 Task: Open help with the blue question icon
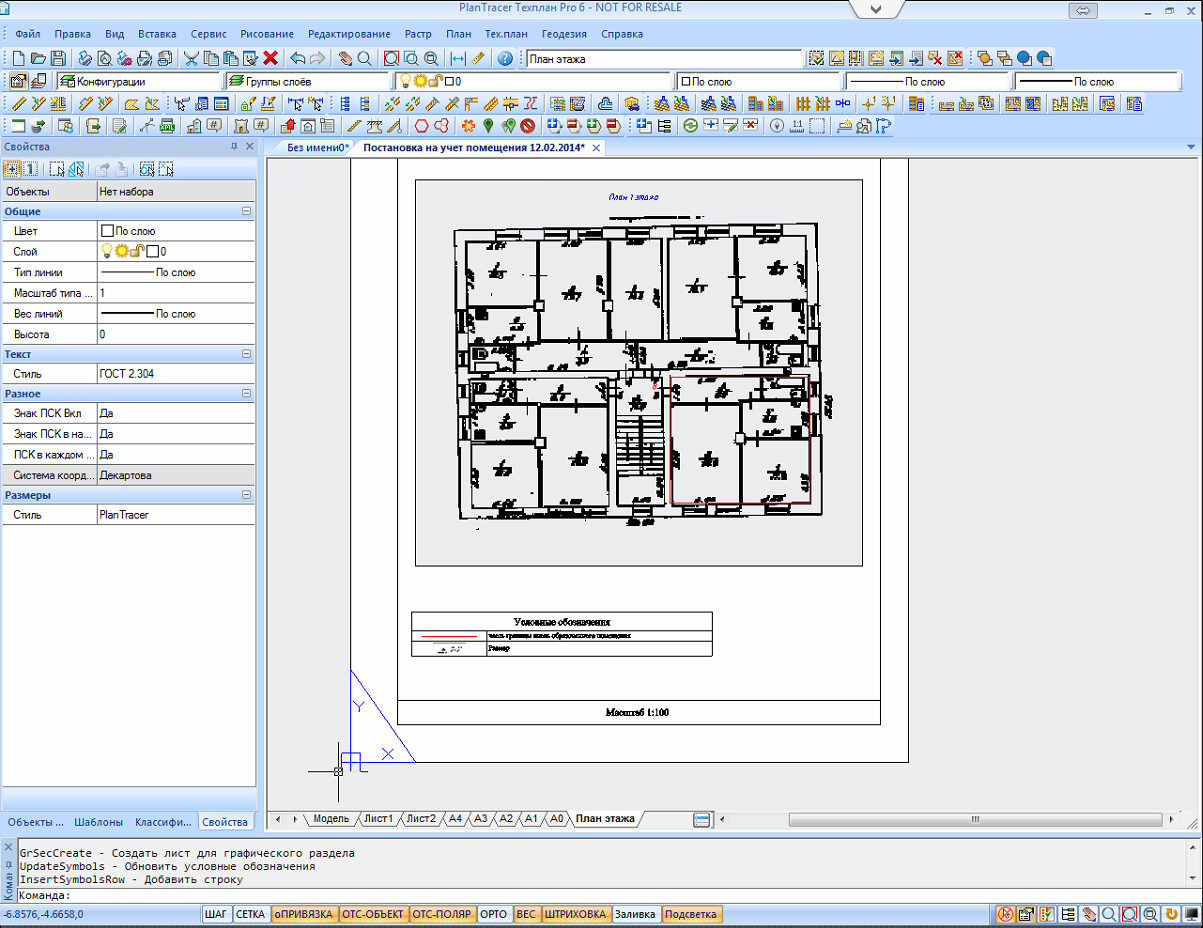505,59
